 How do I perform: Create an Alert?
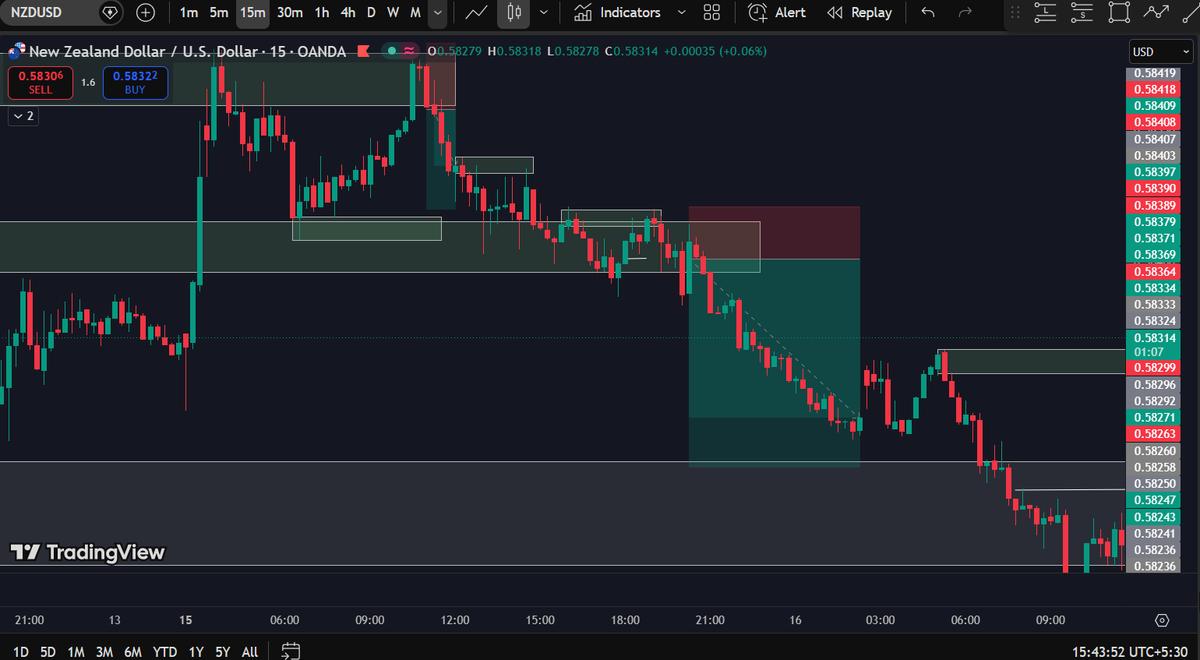777,13
